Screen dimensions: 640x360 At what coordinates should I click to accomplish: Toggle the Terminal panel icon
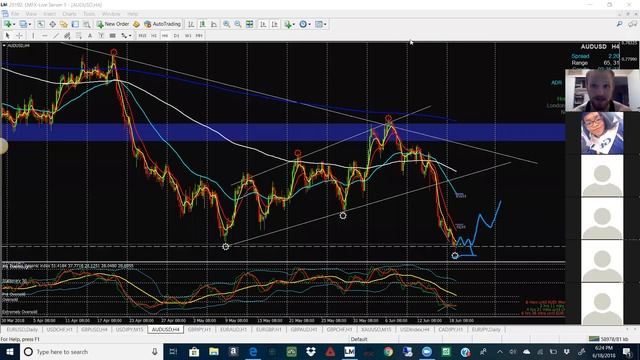point(75,24)
